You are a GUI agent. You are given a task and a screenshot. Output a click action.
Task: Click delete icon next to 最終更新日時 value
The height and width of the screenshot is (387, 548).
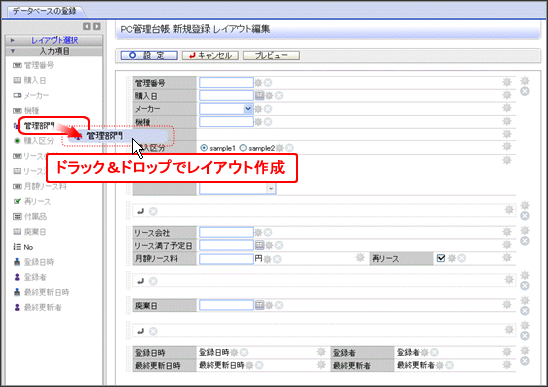tap(259, 365)
